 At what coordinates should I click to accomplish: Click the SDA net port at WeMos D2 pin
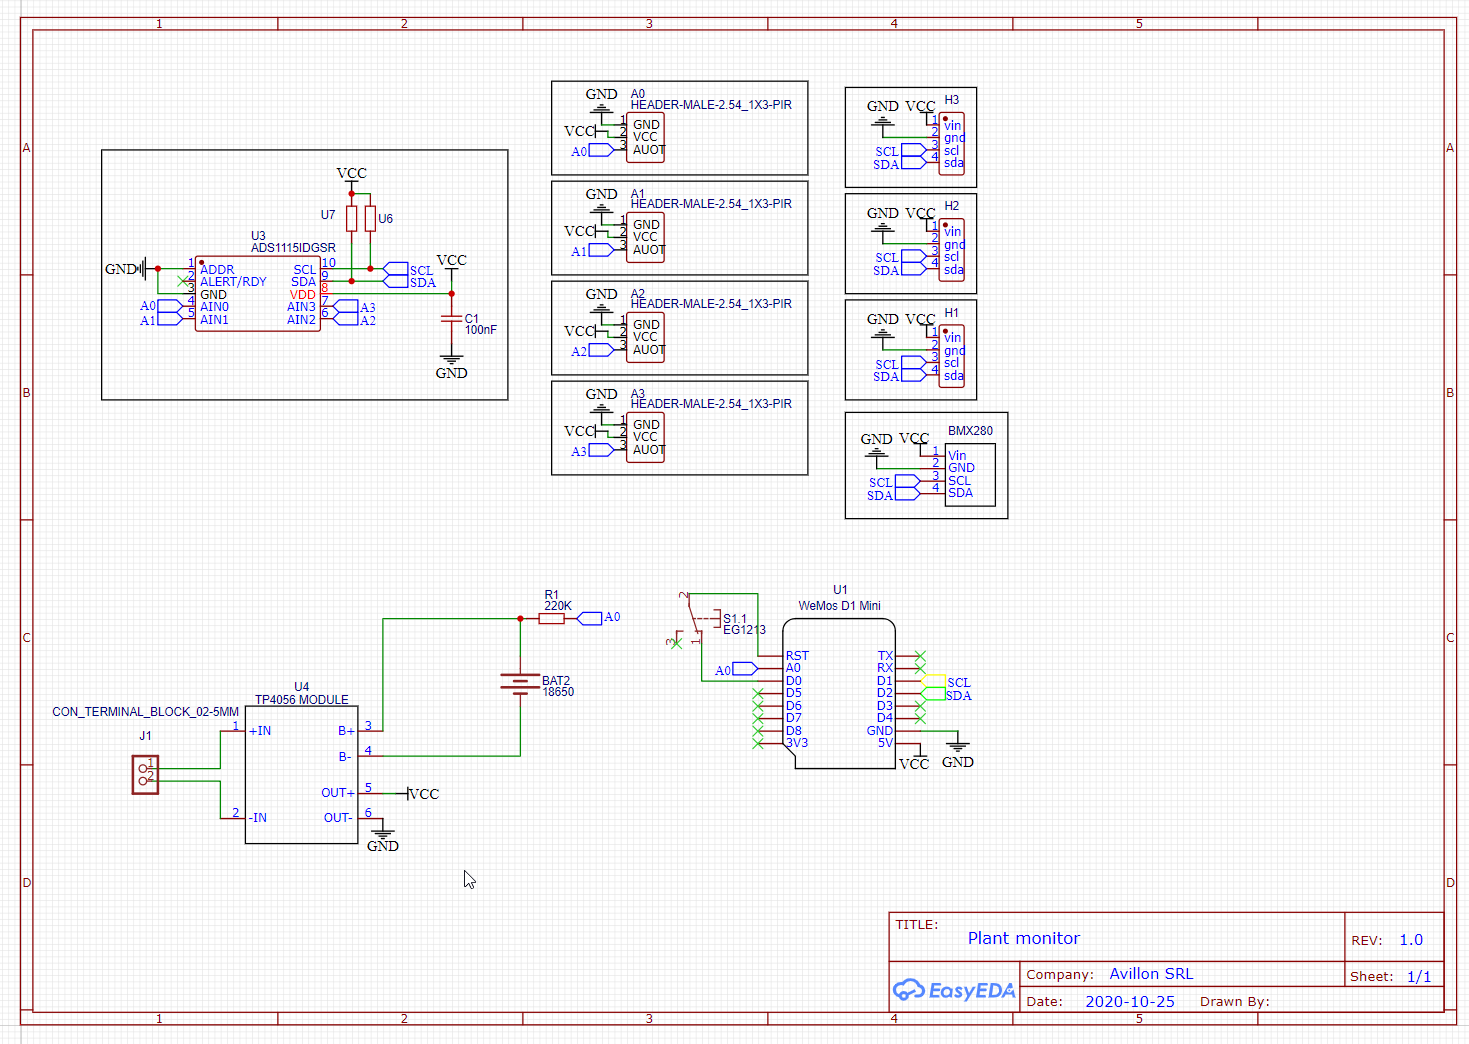(945, 695)
